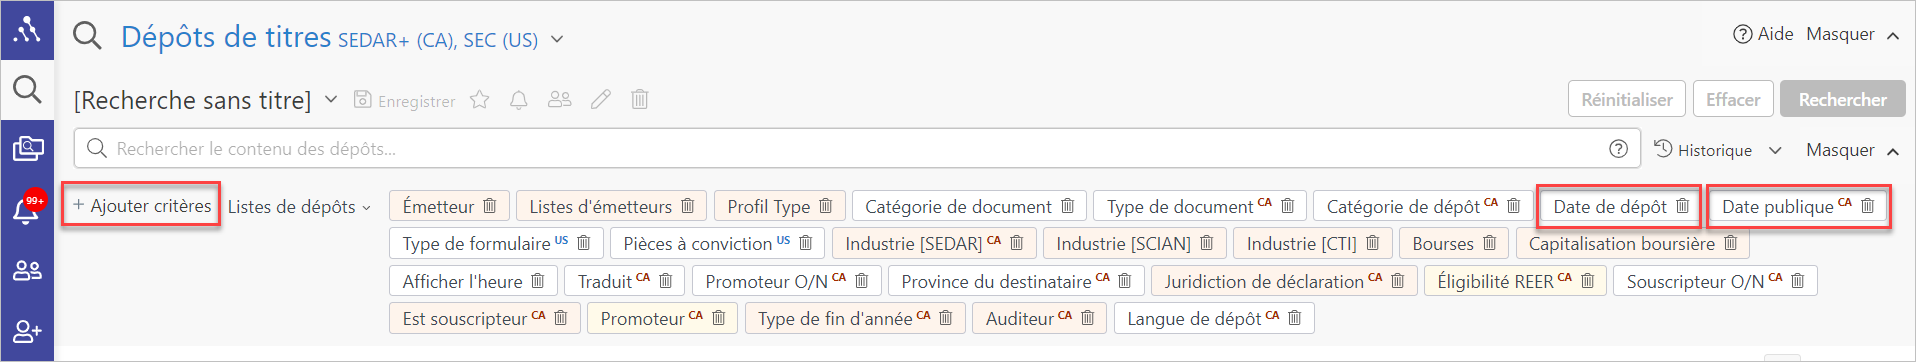Expand the Listes de dépôts dropdown
The image size is (1916, 362).
pos(299,207)
